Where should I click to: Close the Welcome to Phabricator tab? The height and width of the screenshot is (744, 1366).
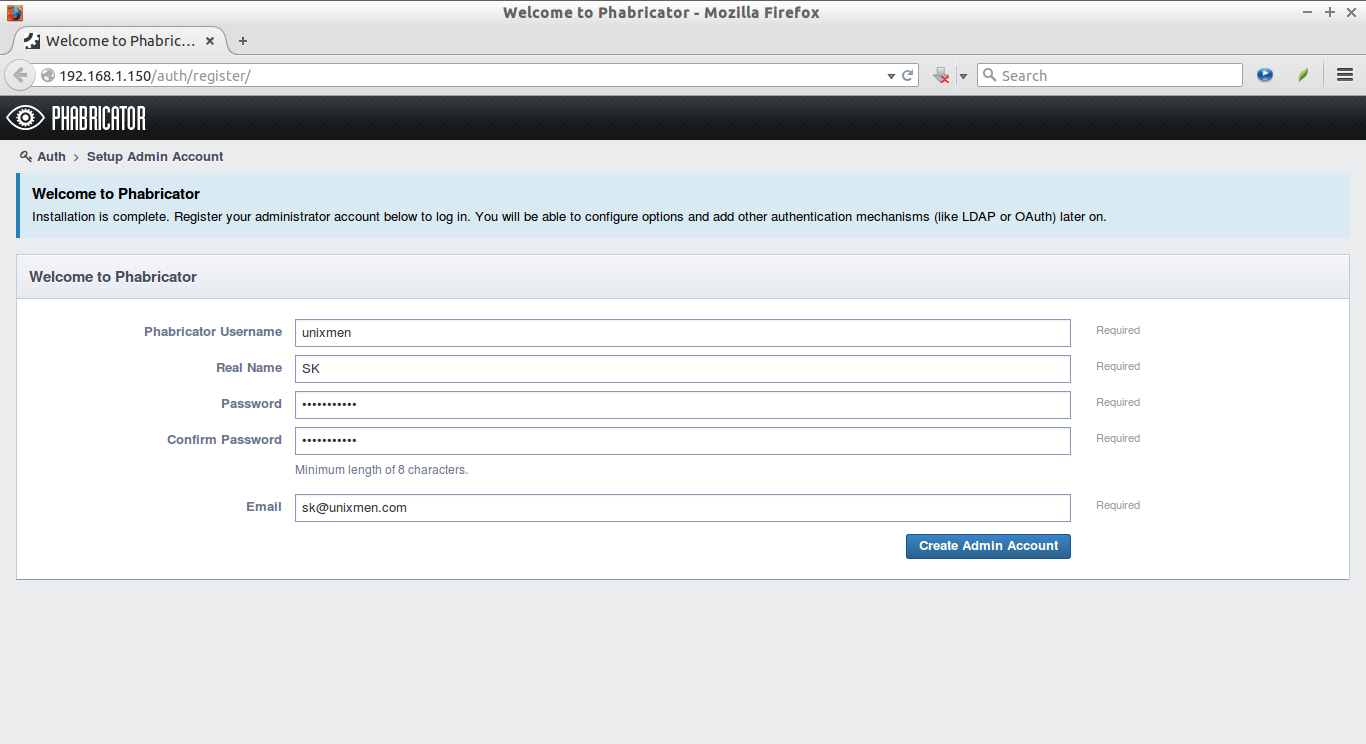[210, 41]
